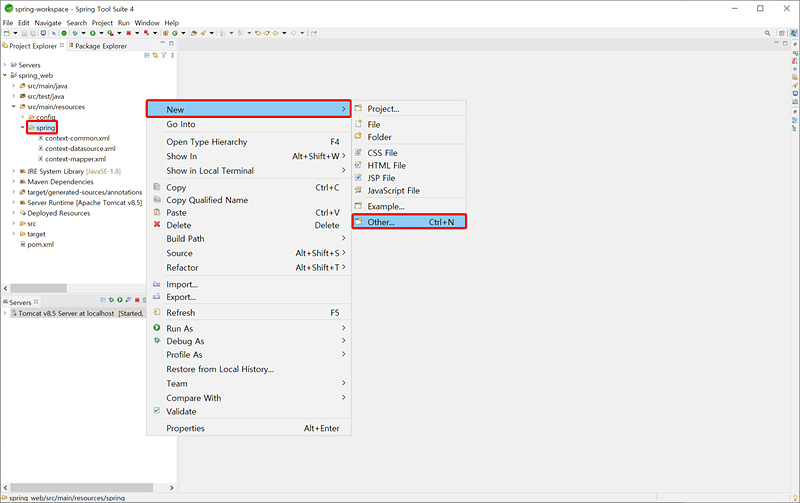Open the Navigate menu
Image resolution: width=800 pixels, height=503 pixels.
pos(48,23)
